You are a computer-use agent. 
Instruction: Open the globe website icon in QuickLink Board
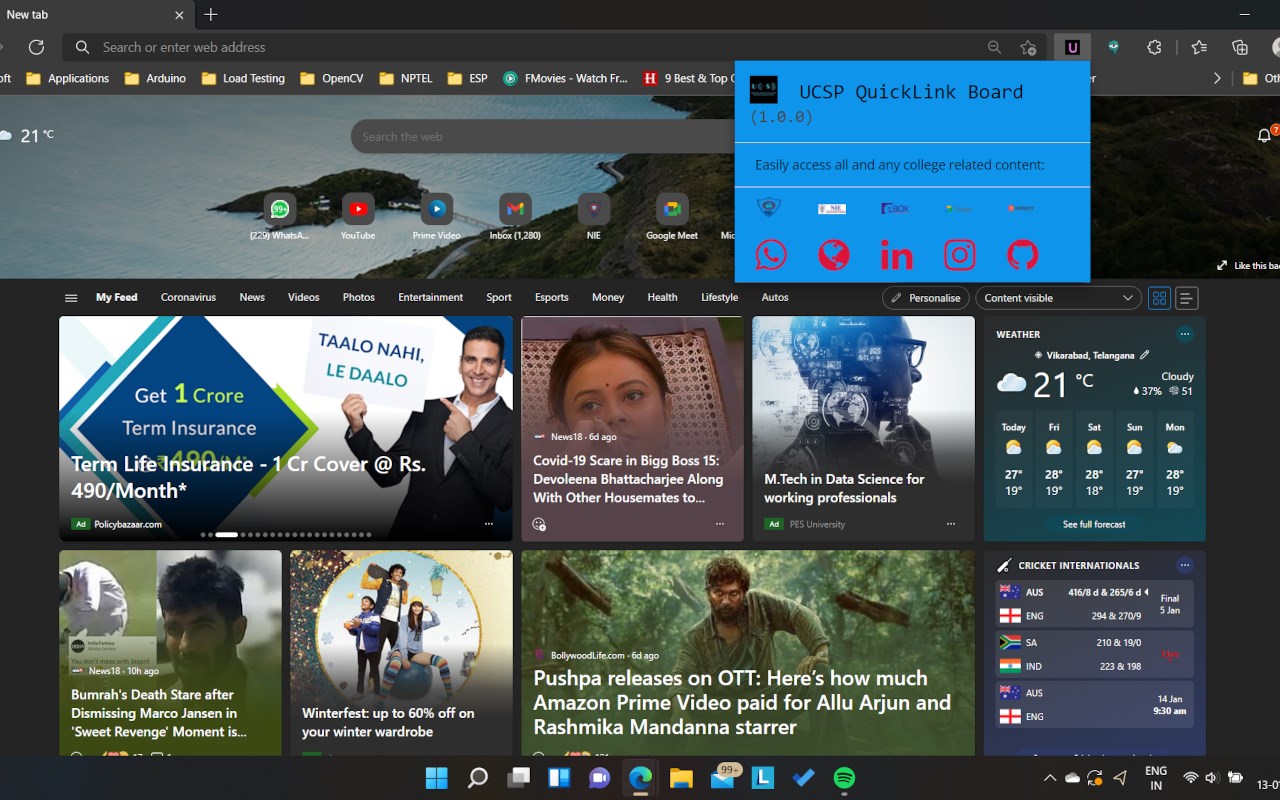pyautogui.click(x=834, y=255)
